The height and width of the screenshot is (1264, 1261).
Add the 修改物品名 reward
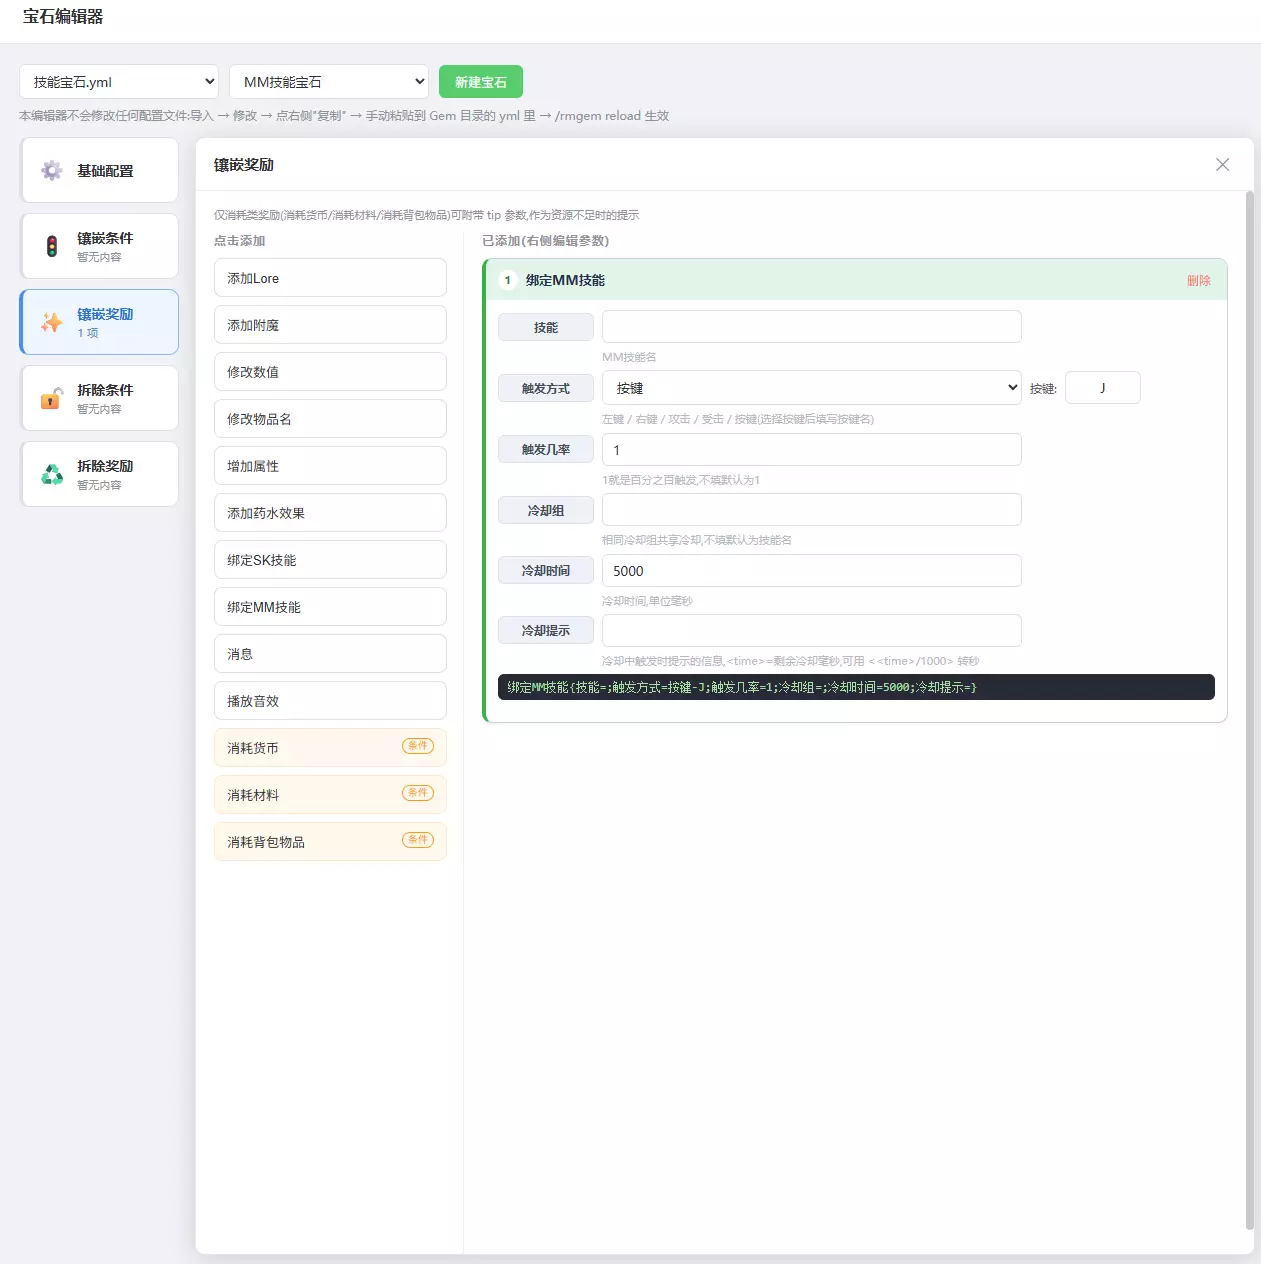tap(330, 419)
